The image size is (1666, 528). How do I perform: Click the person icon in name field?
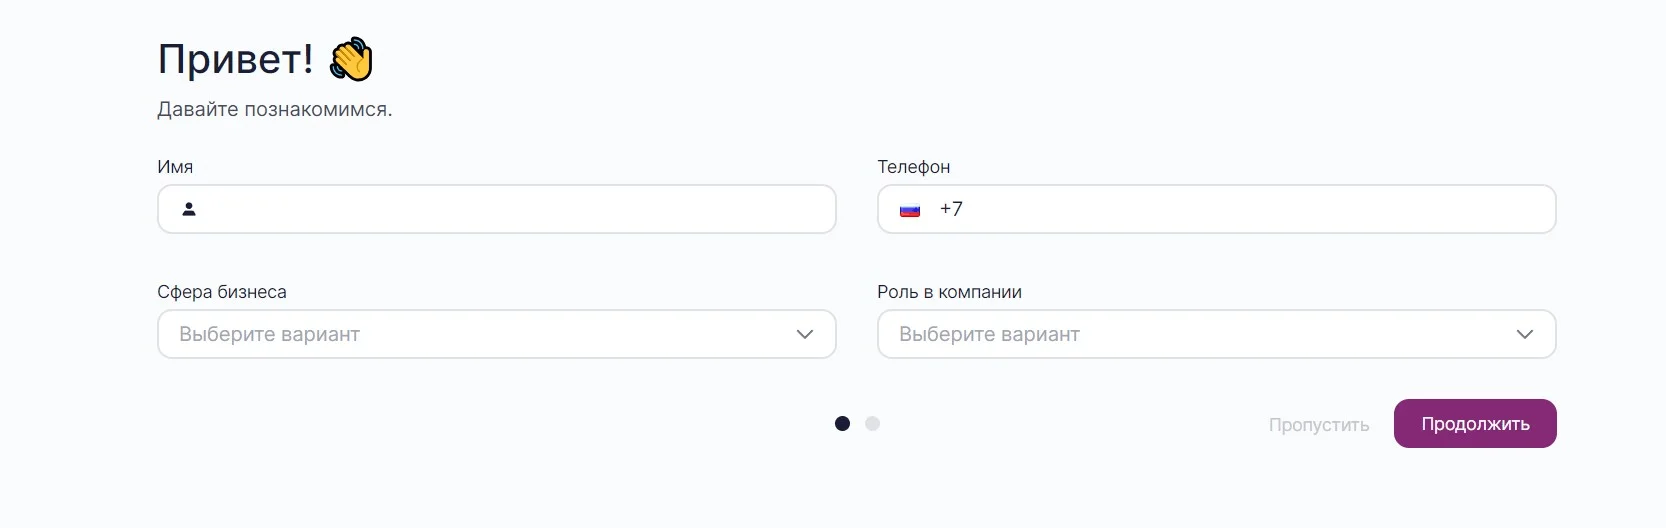(189, 209)
